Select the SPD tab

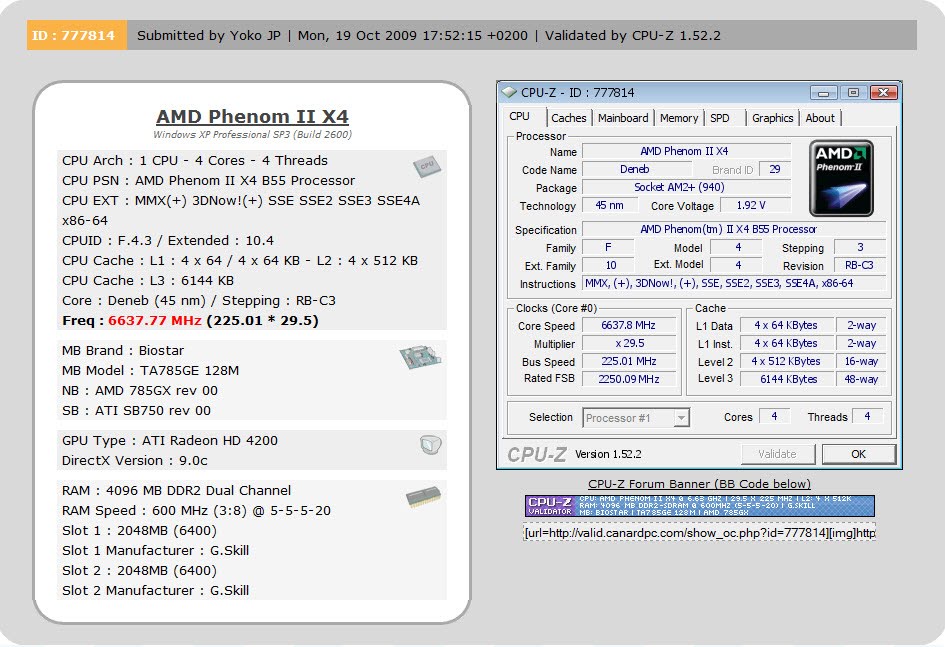[x=721, y=117]
